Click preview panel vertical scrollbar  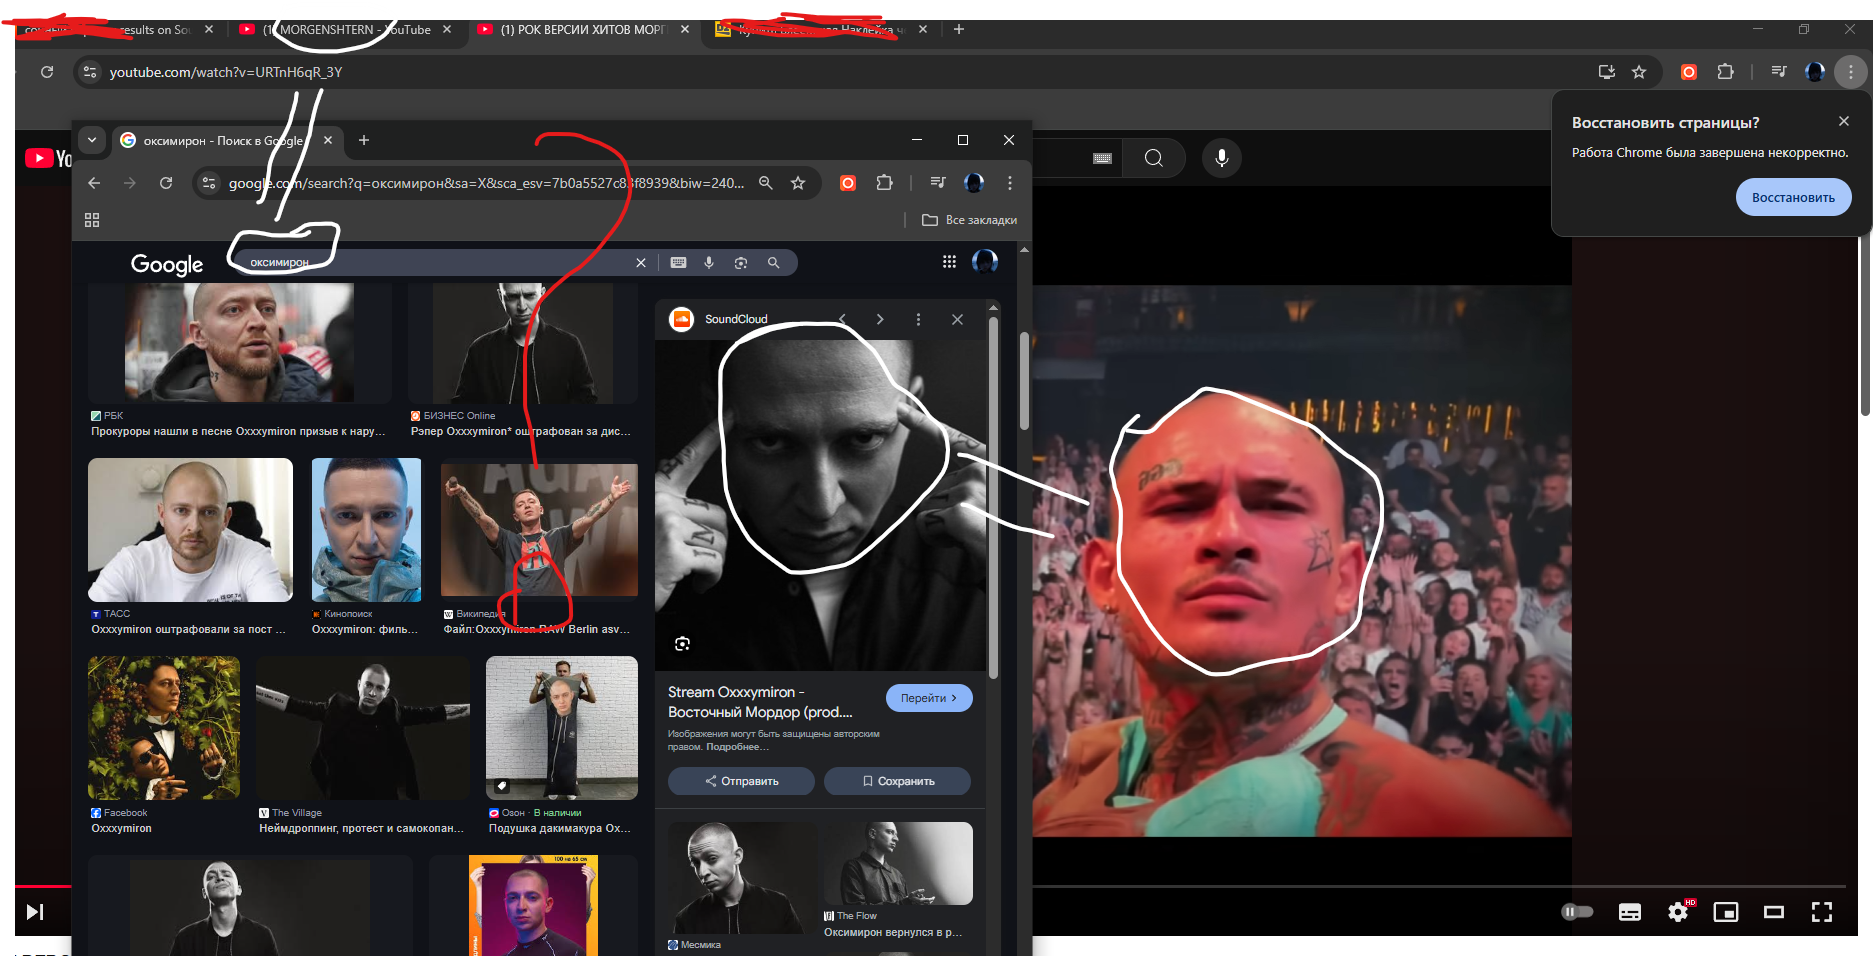pos(993,497)
